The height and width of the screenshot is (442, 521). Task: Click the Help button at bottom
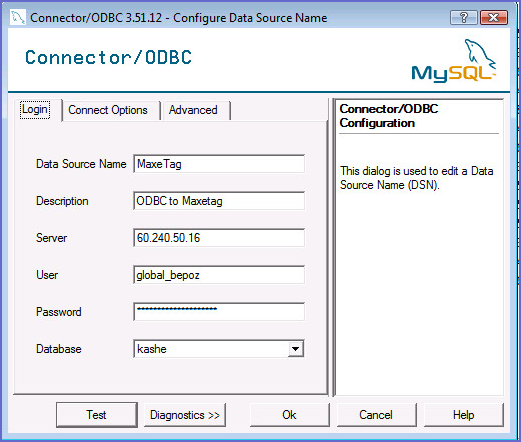[x=463, y=415]
